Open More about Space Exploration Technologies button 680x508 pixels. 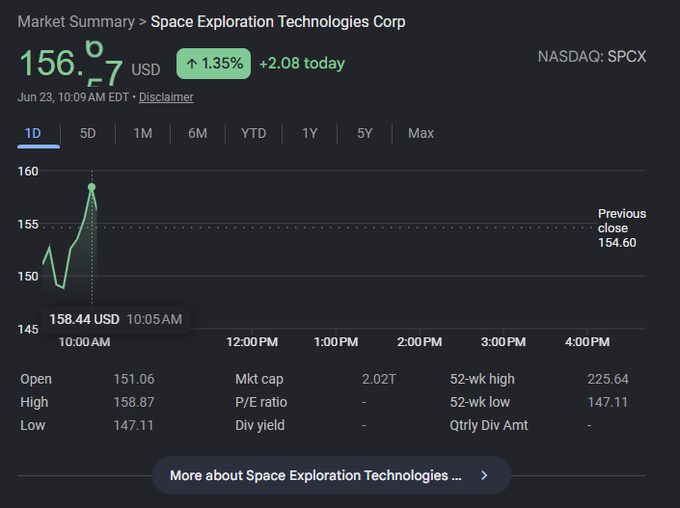tap(332, 475)
